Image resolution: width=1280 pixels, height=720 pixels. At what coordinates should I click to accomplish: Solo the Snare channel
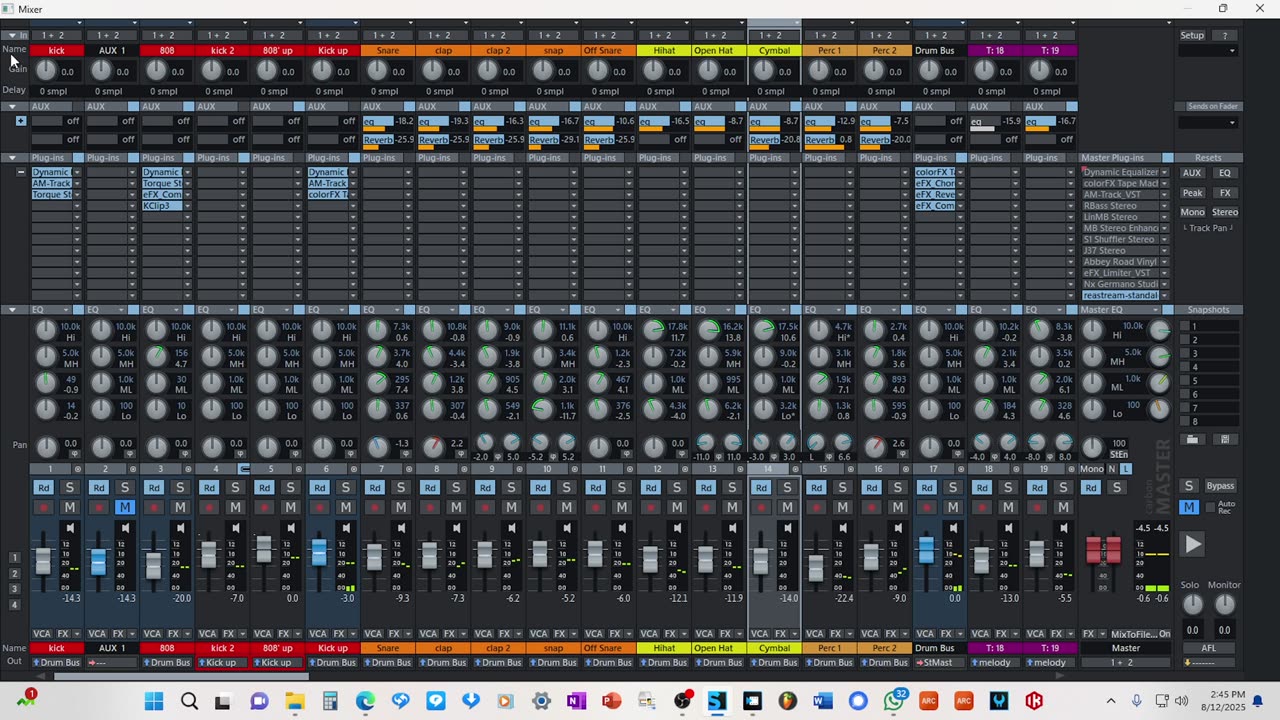(x=401, y=487)
